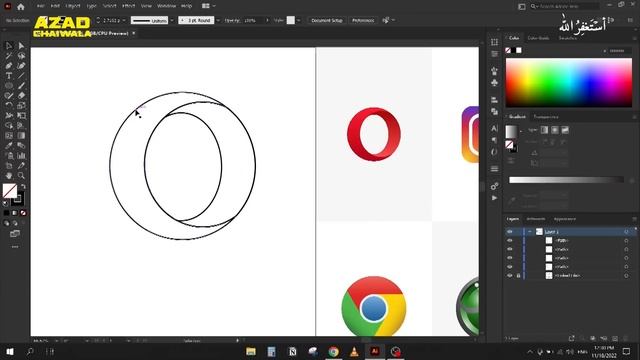Click the Document Setup button
Viewport: 640px width, 360px height.
327,20
